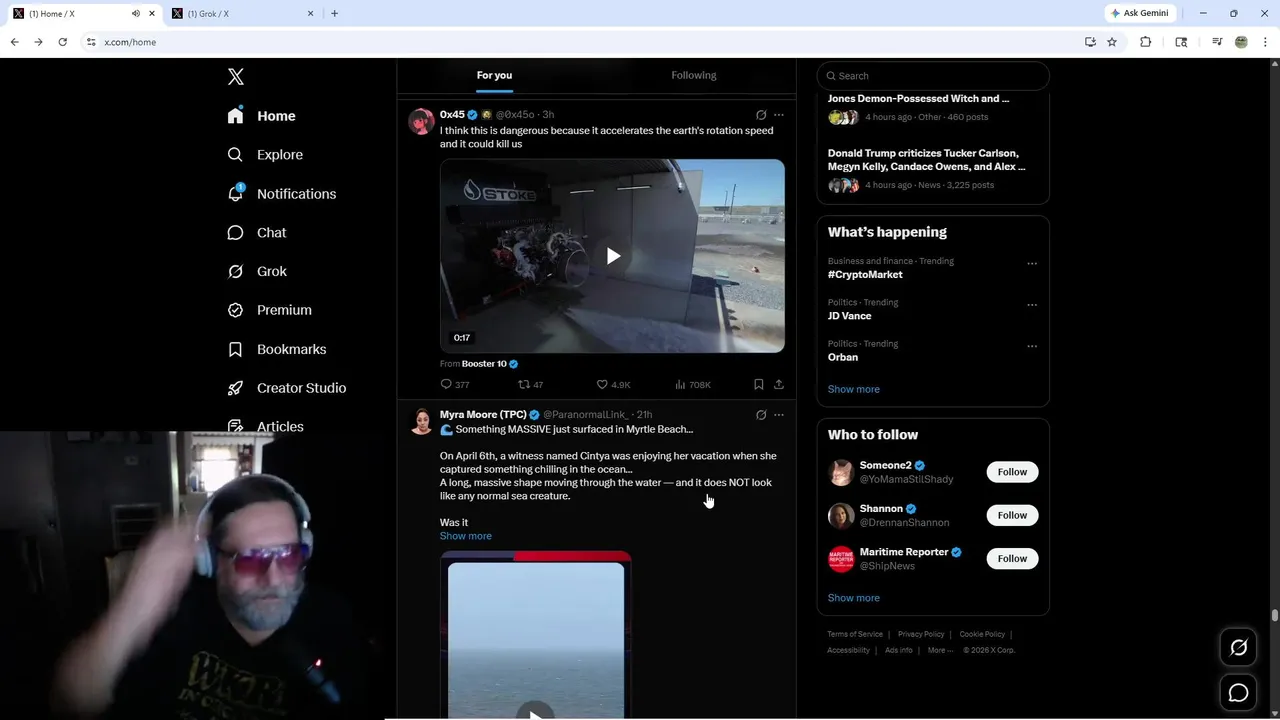Open a new browser tab
The height and width of the screenshot is (720, 1280).
(334, 13)
